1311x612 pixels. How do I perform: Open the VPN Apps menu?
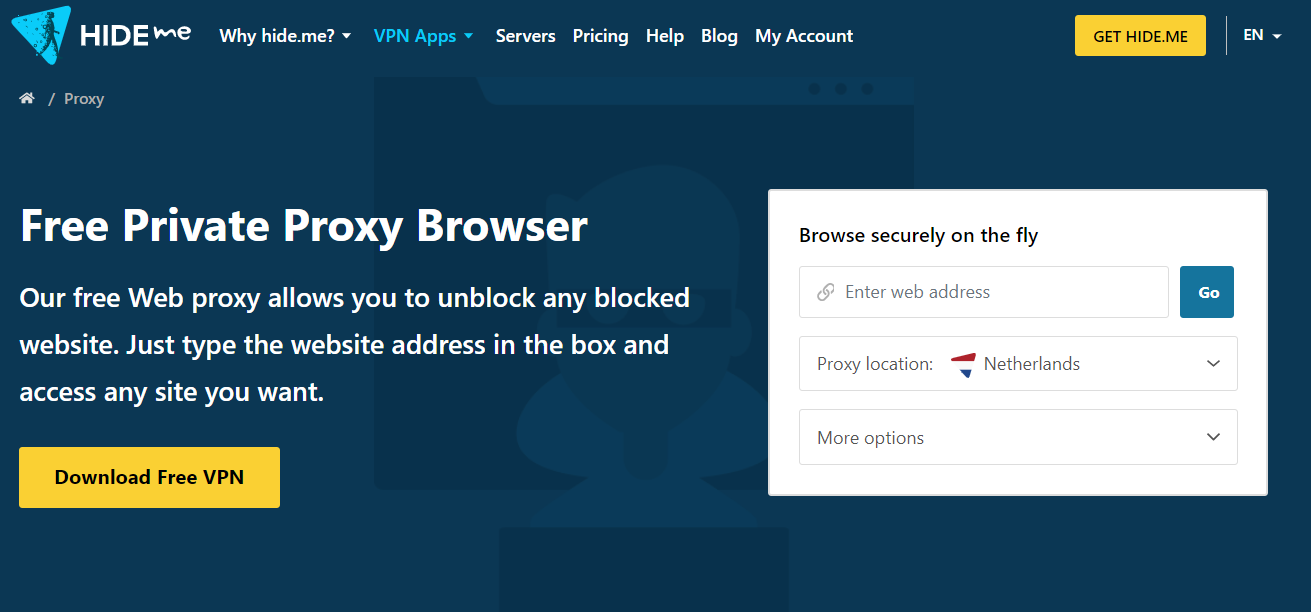click(x=423, y=36)
